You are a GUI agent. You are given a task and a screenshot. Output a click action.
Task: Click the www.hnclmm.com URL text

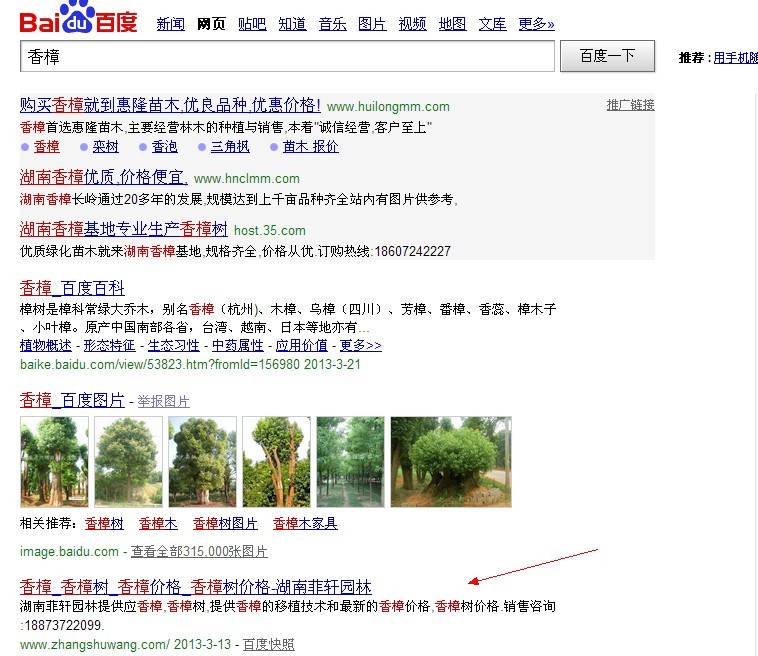tap(247, 178)
